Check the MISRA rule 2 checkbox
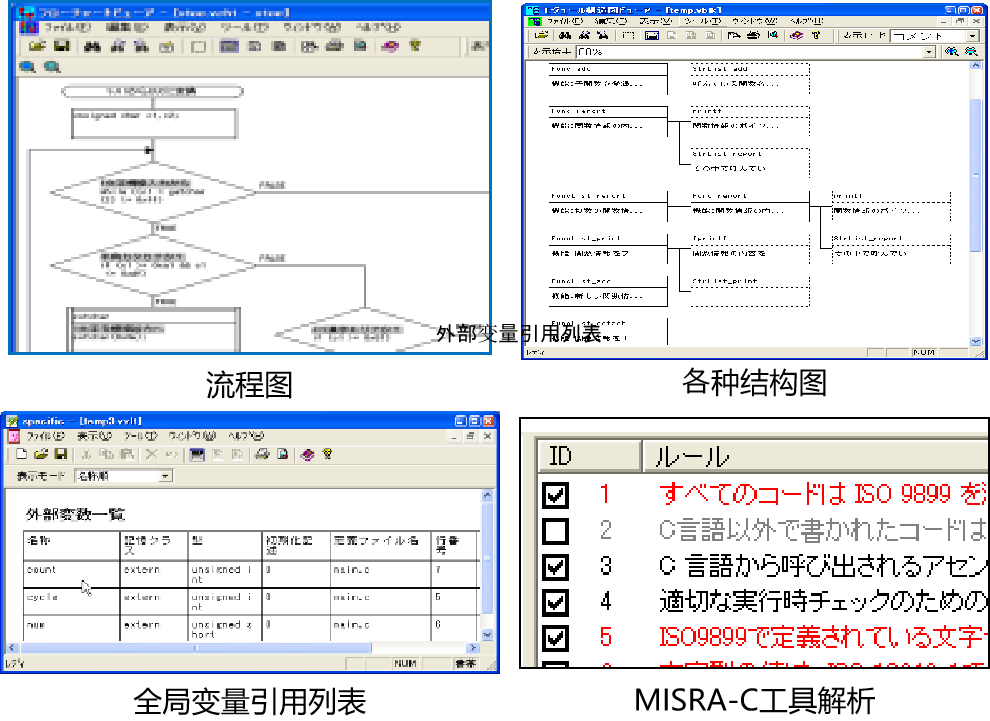The width and height of the screenshot is (990, 721). pos(556,531)
